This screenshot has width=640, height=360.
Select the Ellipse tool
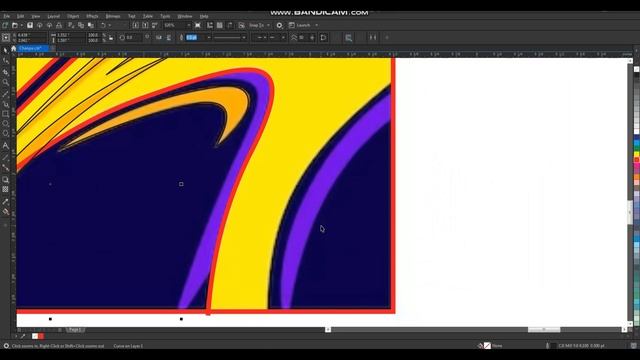tap(5, 124)
